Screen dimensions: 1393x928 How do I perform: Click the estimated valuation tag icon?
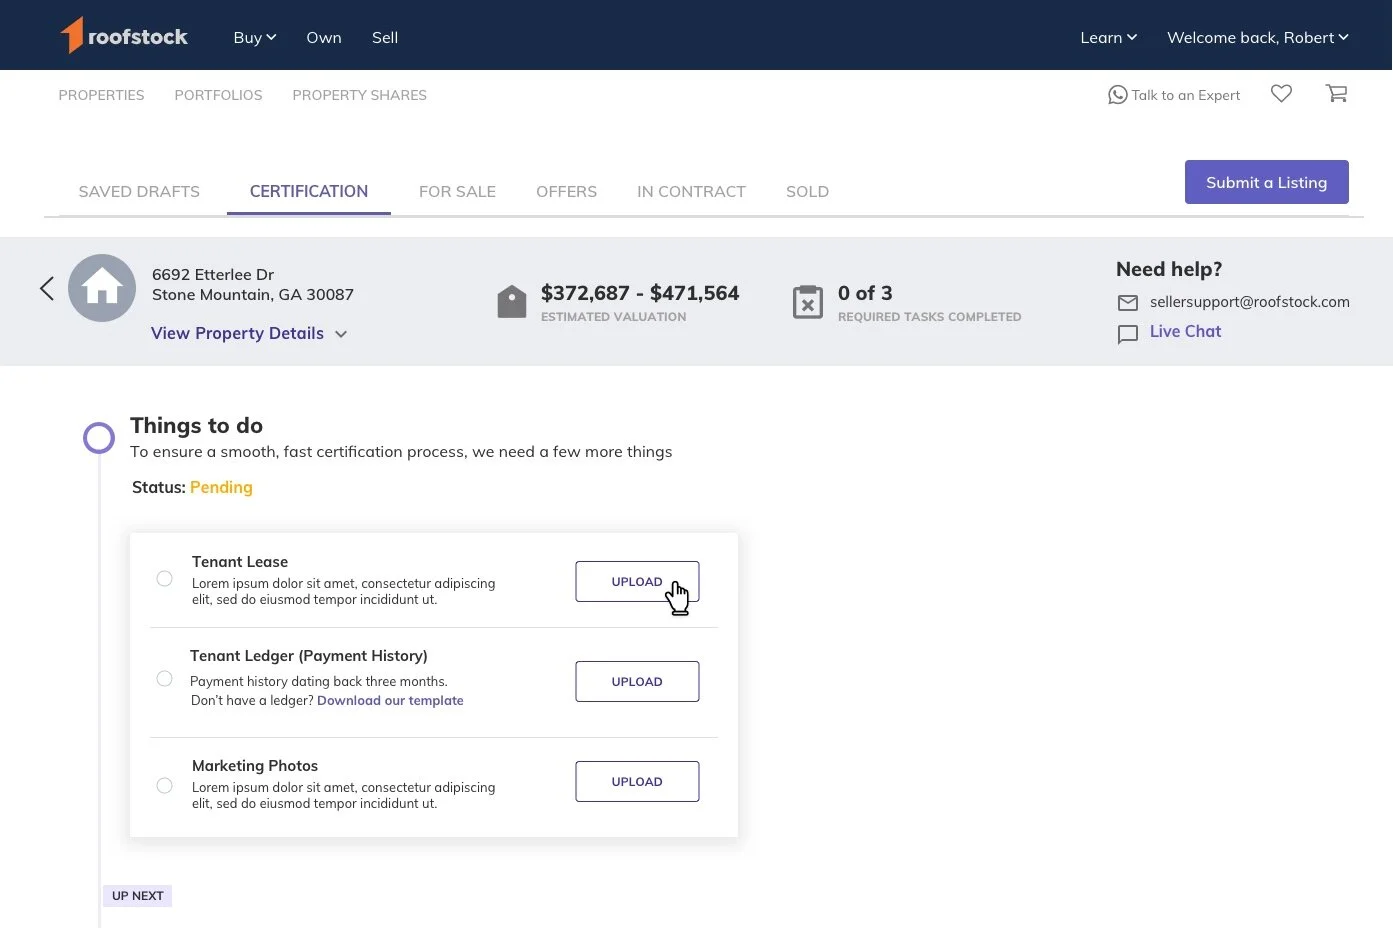pyautogui.click(x=512, y=302)
